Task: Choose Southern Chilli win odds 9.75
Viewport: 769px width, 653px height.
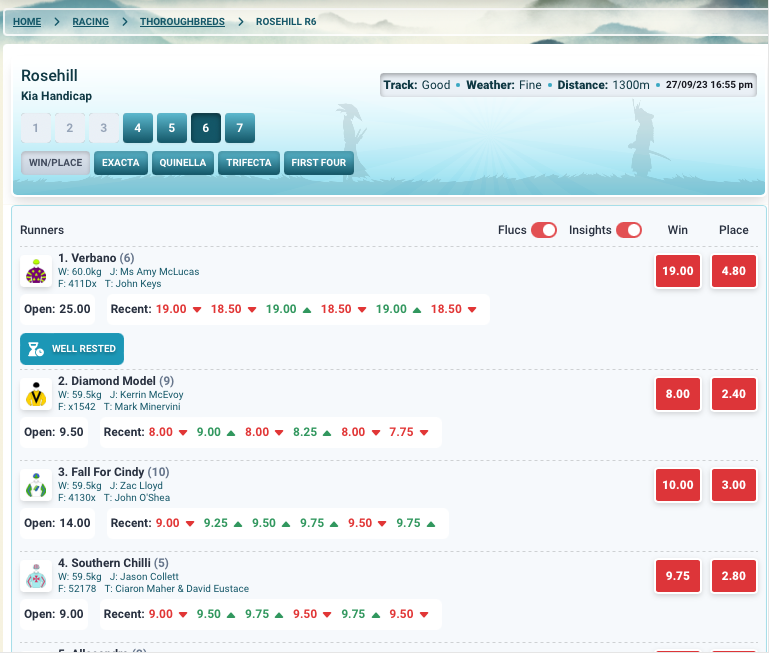Action: click(x=678, y=576)
